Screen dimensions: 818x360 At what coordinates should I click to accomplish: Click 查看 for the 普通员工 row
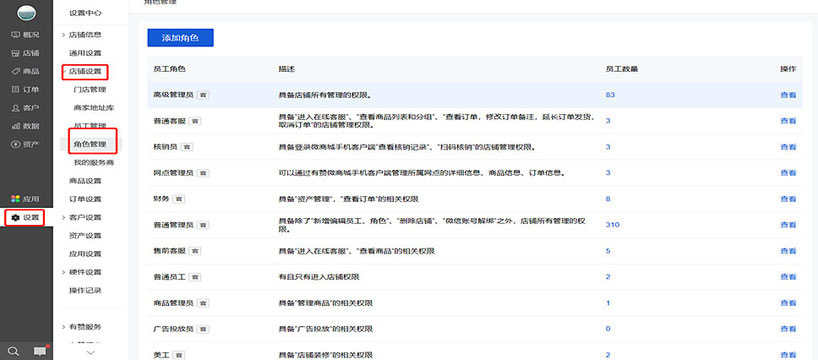pyautogui.click(x=788, y=277)
